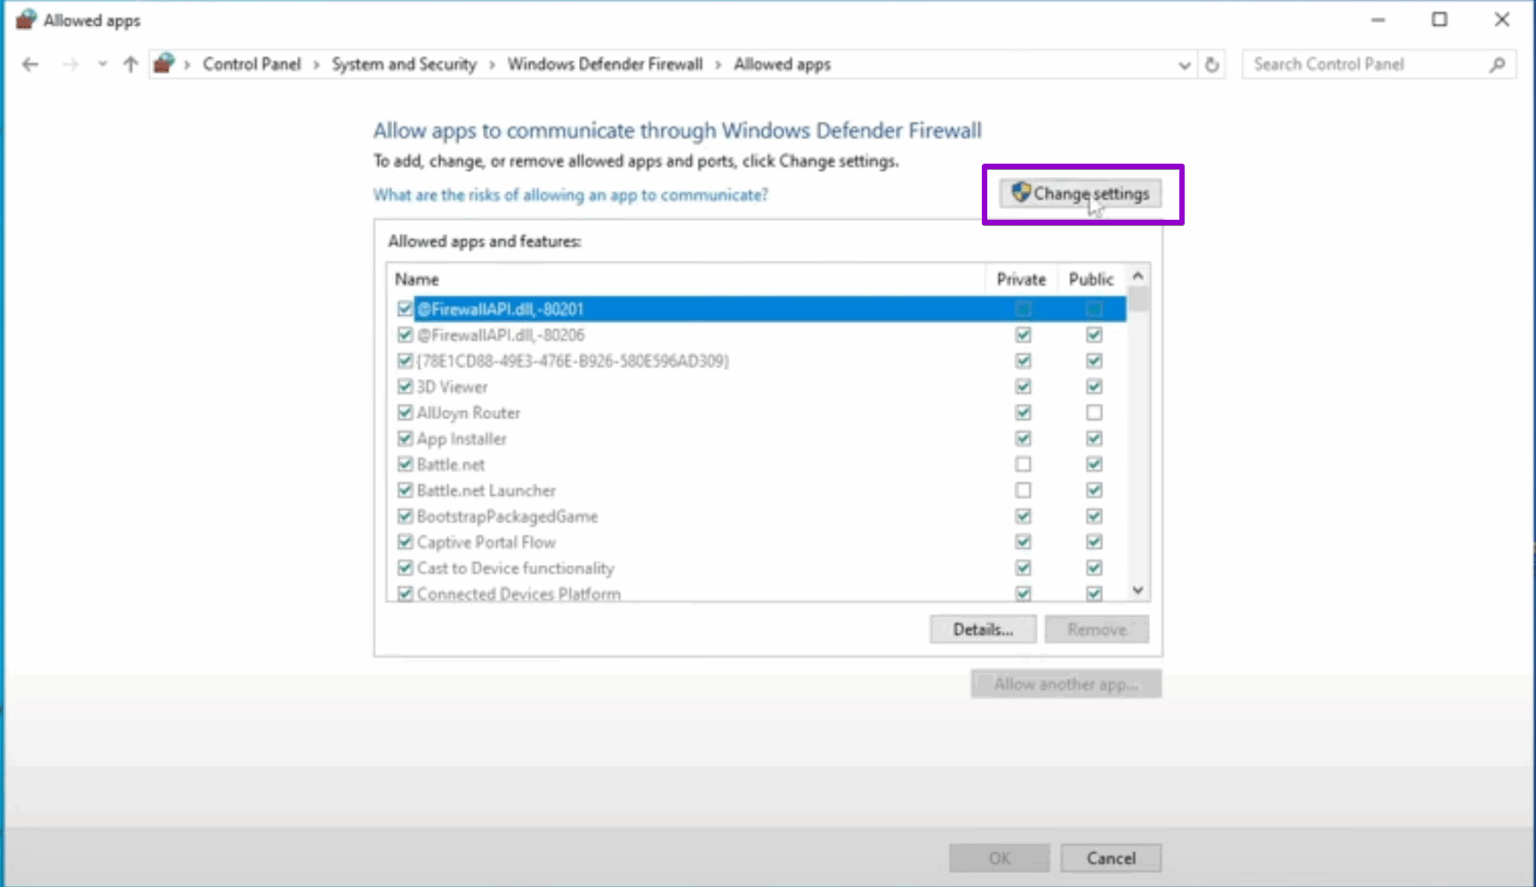The width and height of the screenshot is (1536, 887).
Task: Enable the Public checkbox for AllJoyn Router
Action: (x=1093, y=412)
